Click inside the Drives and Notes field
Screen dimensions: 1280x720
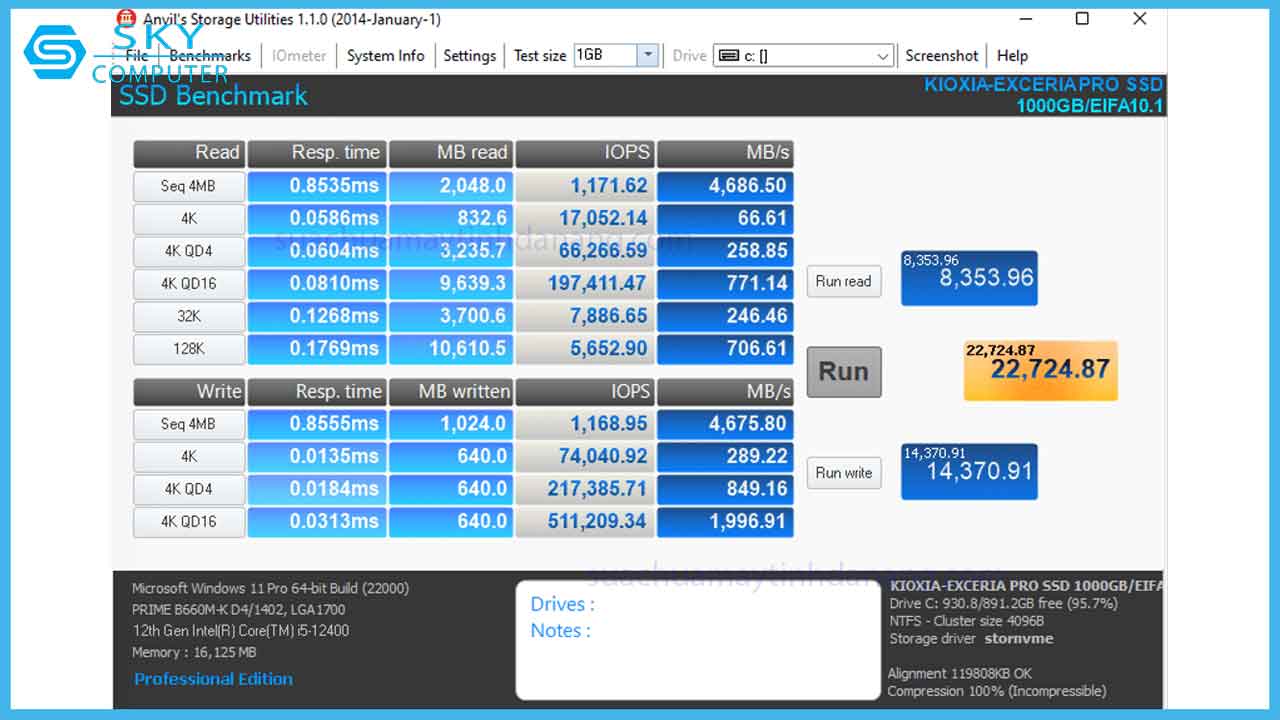698,640
